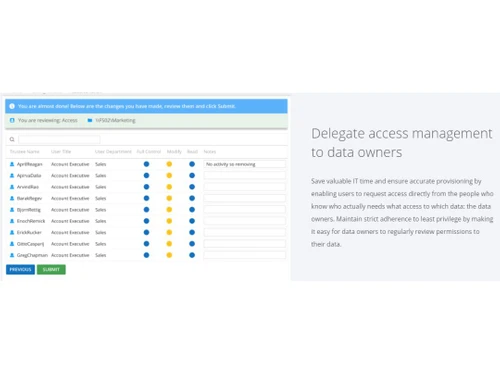Click the user icon for ArvindRao
This screenshot has width=500, height=375.
point(12,187)
